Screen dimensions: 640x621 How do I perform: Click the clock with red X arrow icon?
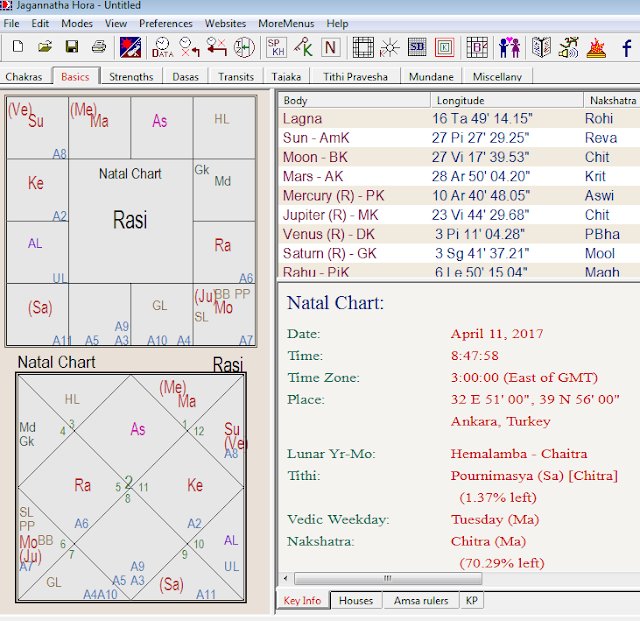[x=189, y=47]
